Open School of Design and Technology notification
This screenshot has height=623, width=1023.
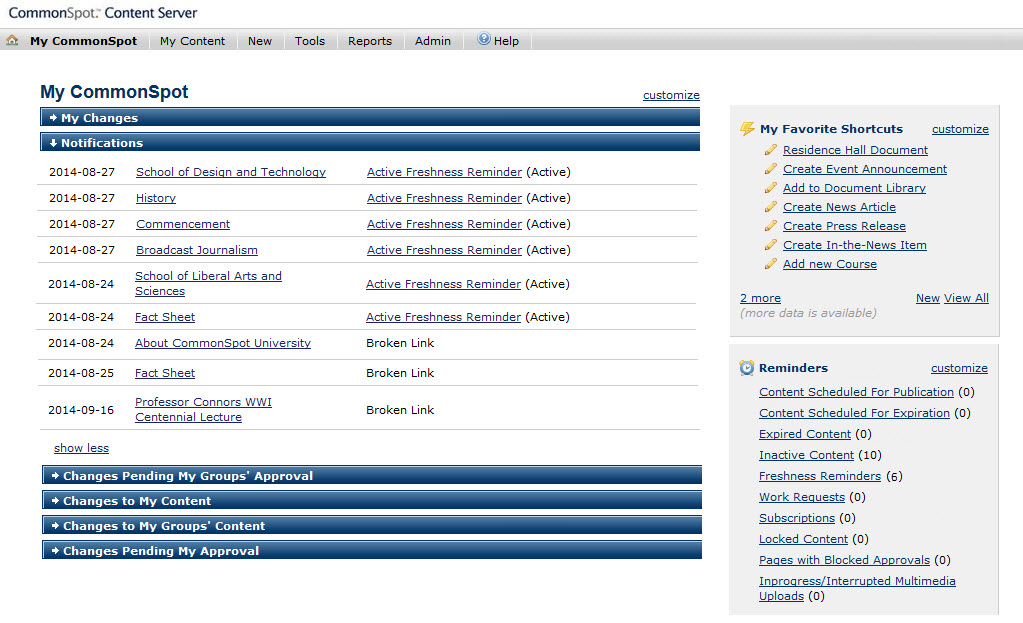point(231,172)
